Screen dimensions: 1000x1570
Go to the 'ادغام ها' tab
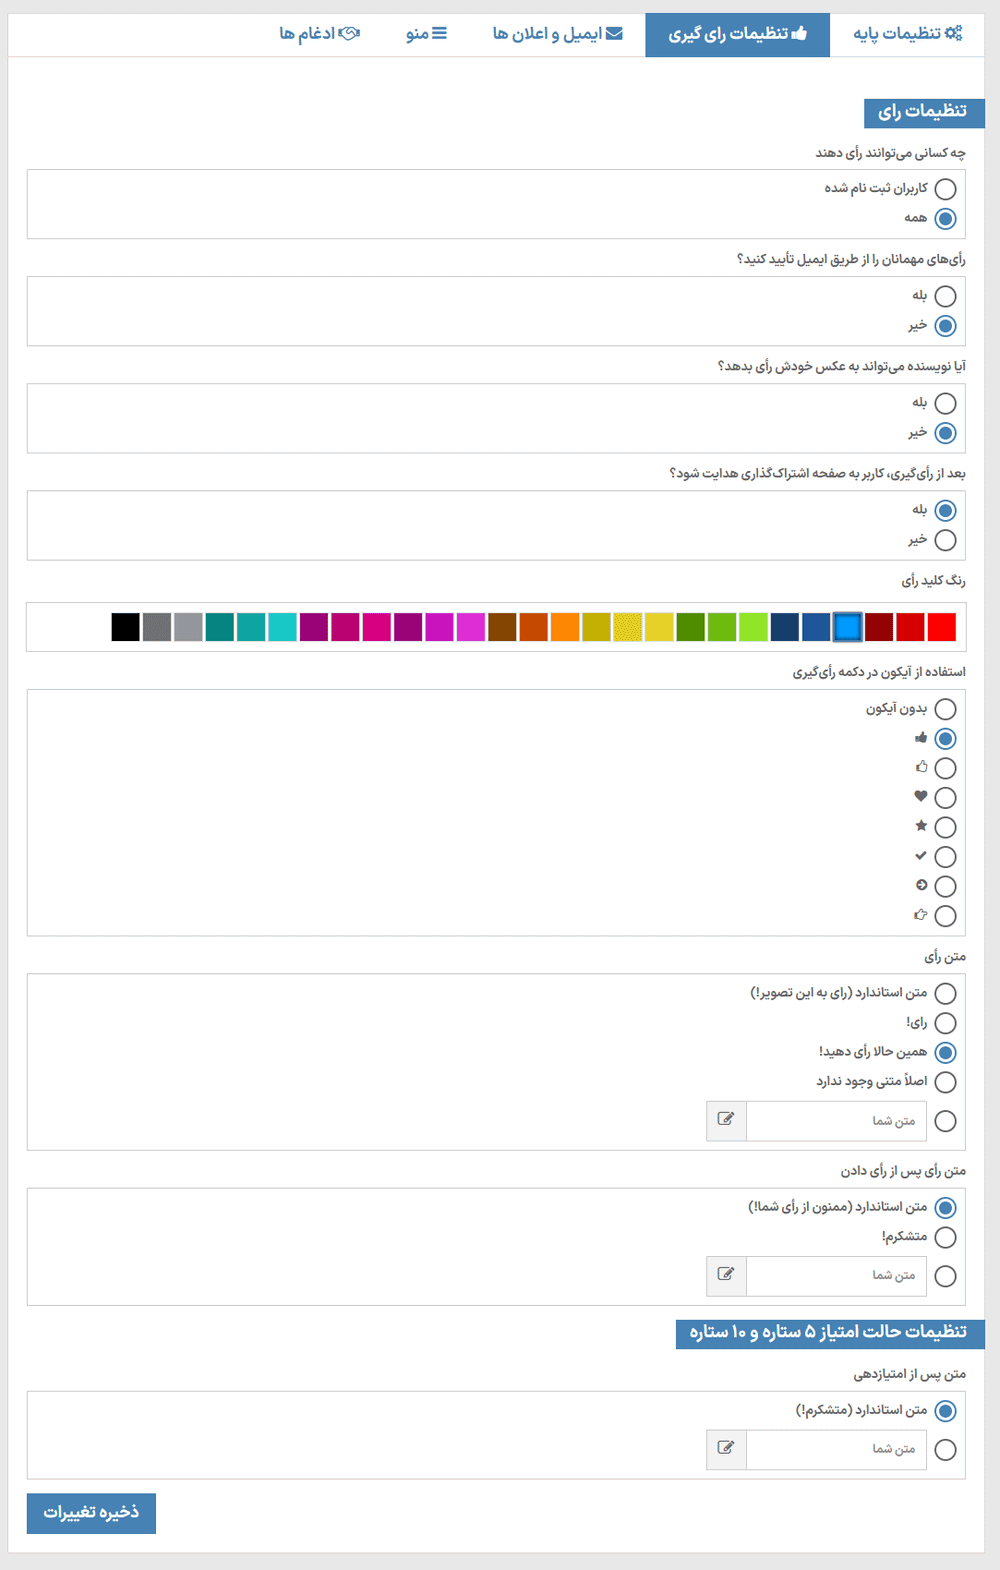(319, 34)
